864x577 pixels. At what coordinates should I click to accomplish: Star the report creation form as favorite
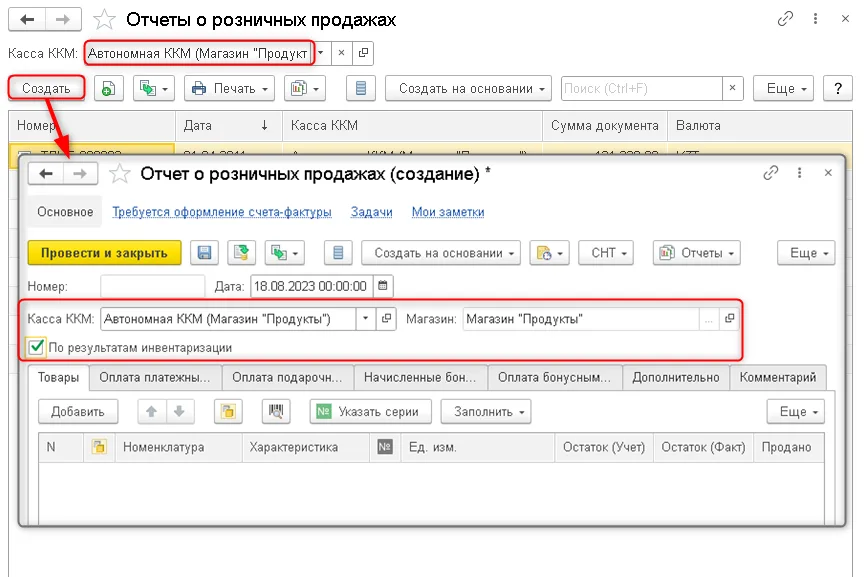[x=120, y=174]
